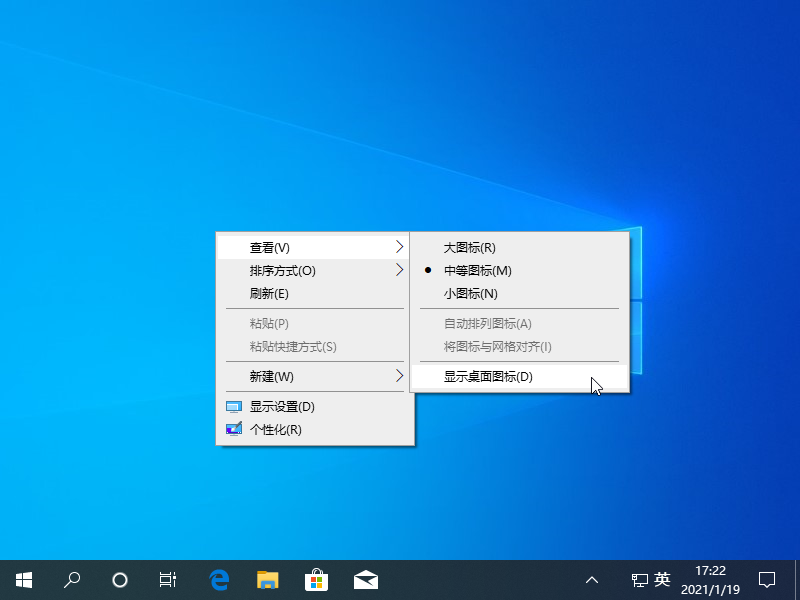Screen dimensions: 800x600
Task: Open the 排序方式 submenu
Action: click(279, 270)
